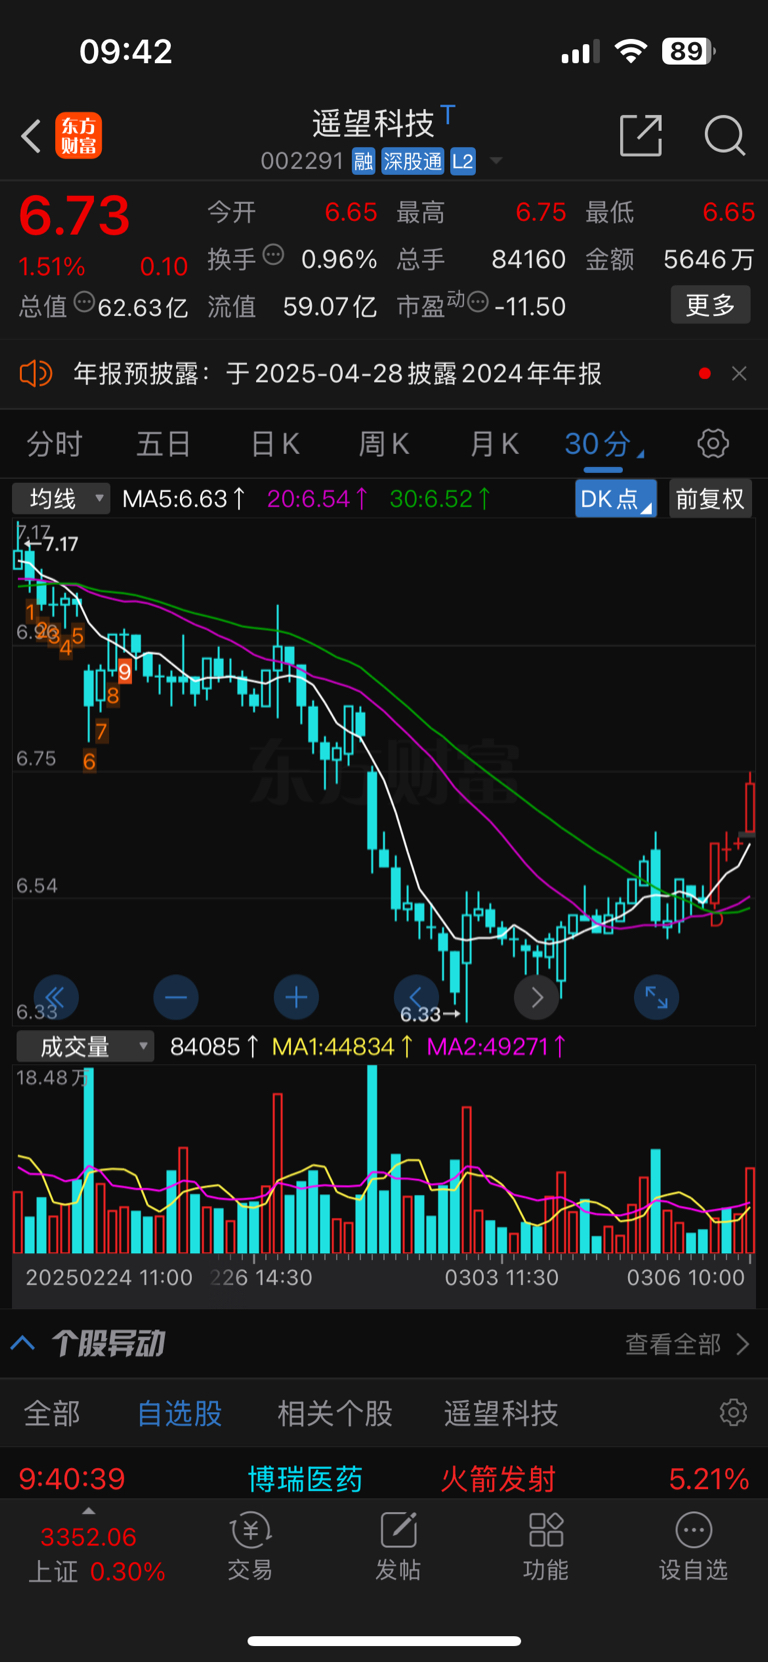Switch to 周K chart tab
The image size is (768, 1663).
pyautogui.click(x=385, y=444)
